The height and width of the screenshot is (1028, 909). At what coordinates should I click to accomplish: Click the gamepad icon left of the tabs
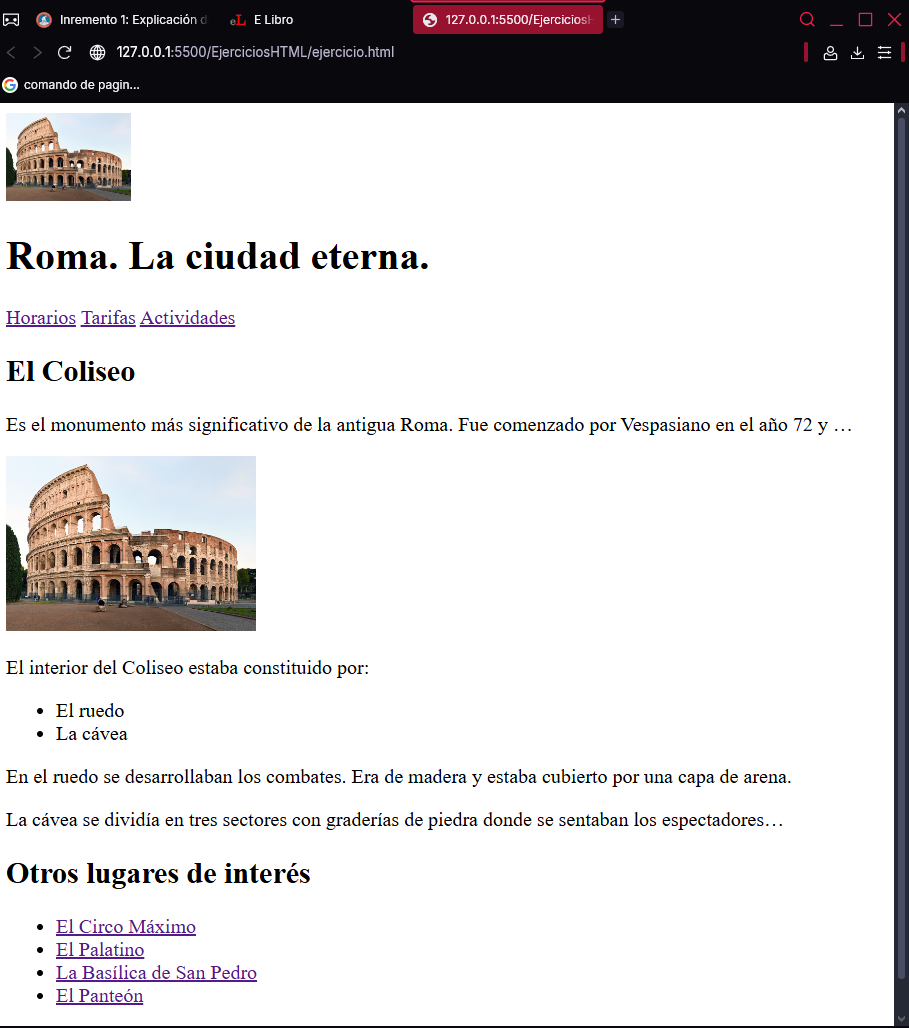tap(11, 20)
